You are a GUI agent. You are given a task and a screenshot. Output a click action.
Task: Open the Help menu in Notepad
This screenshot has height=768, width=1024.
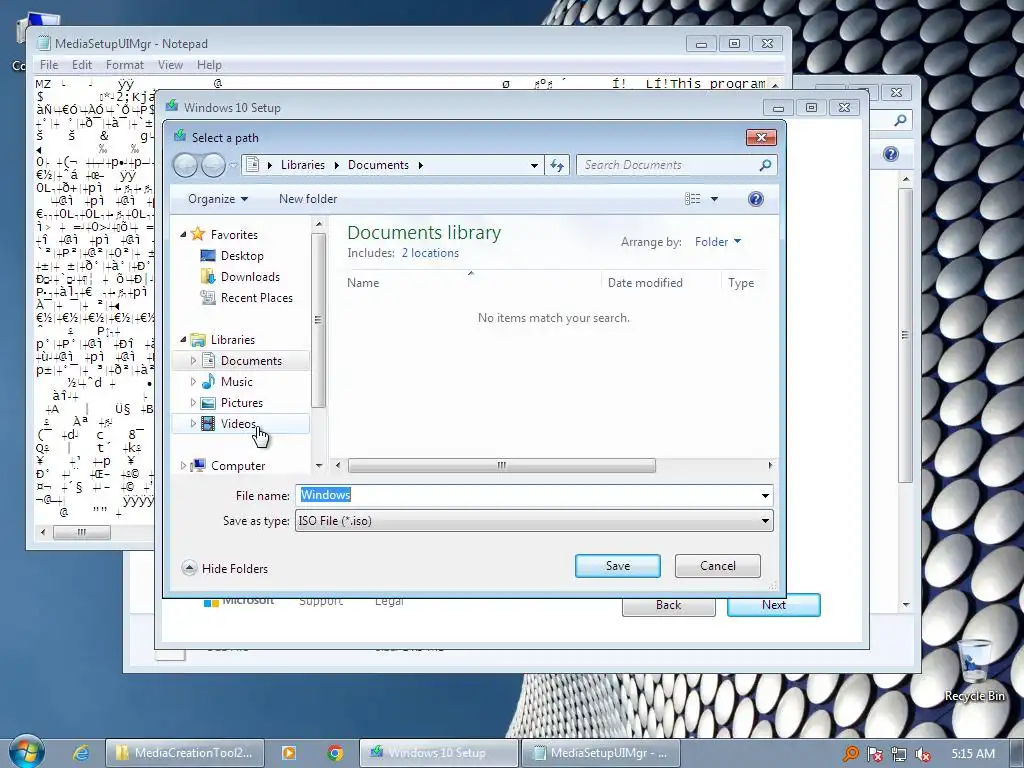tap(209, 65)
